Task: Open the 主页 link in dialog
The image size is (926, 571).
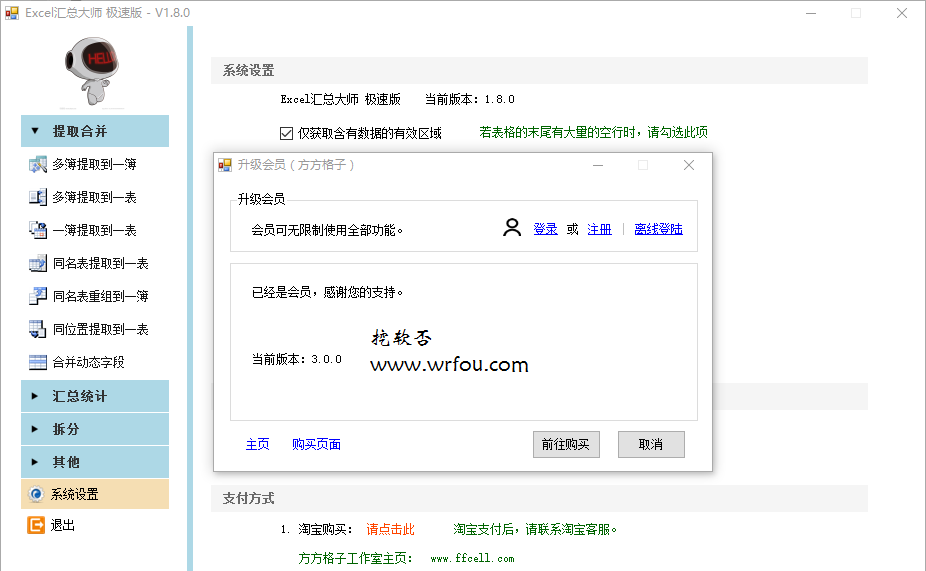Action: (x=257, y=444)
